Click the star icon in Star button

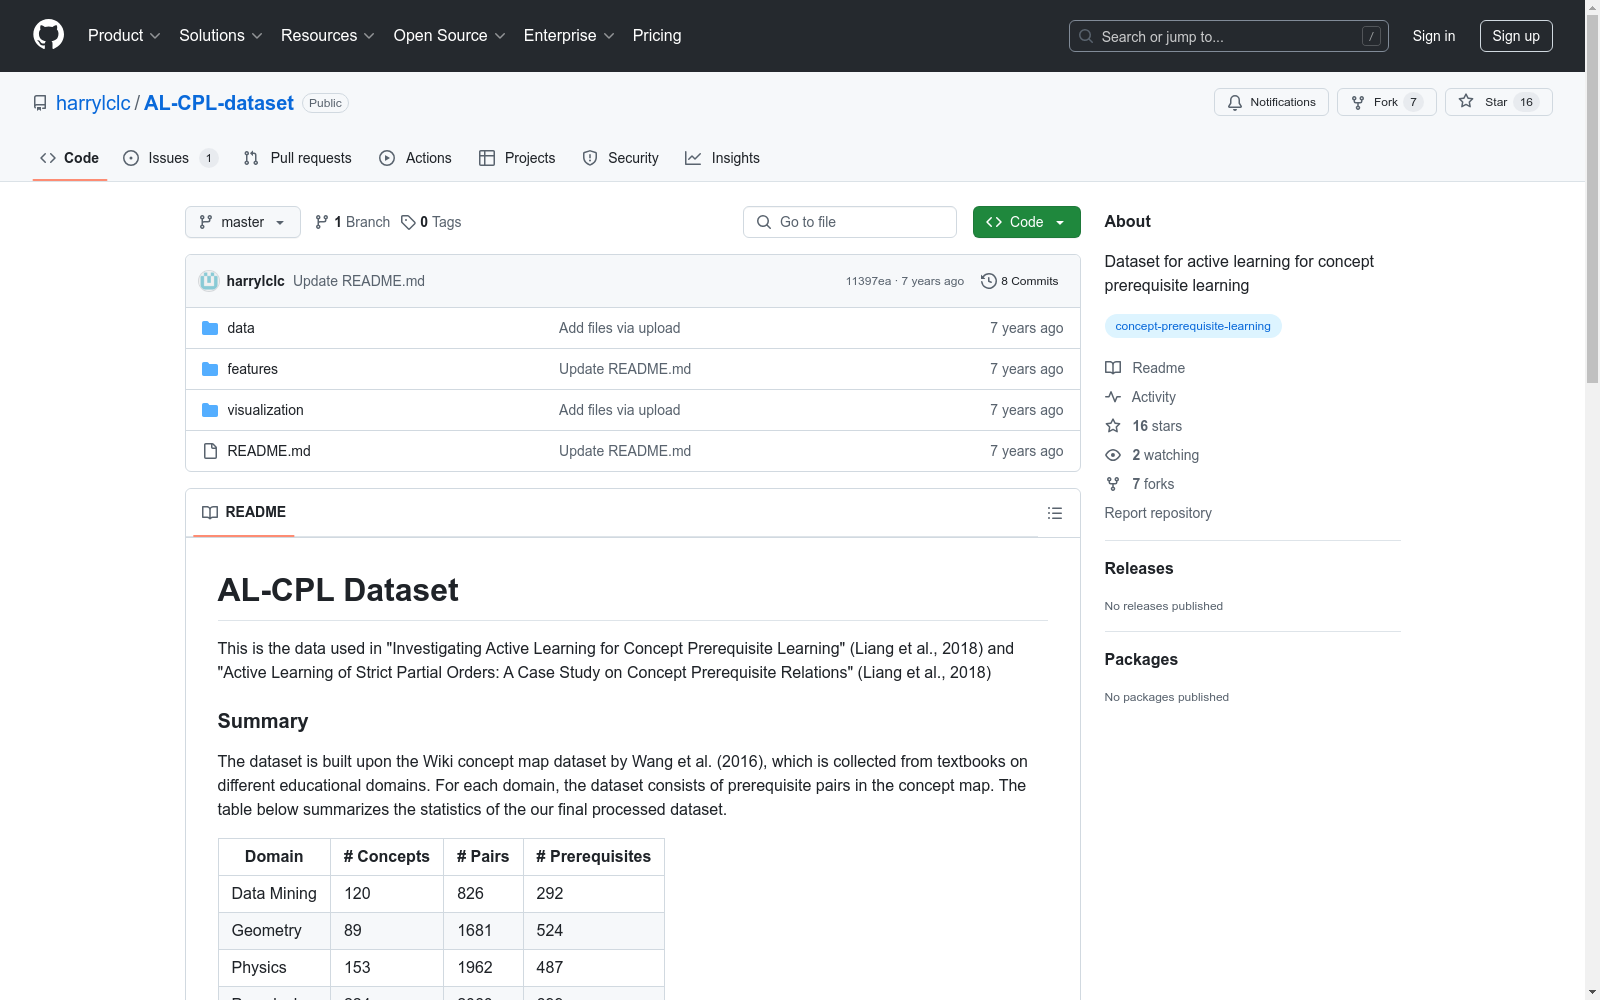coord(1466,101)
